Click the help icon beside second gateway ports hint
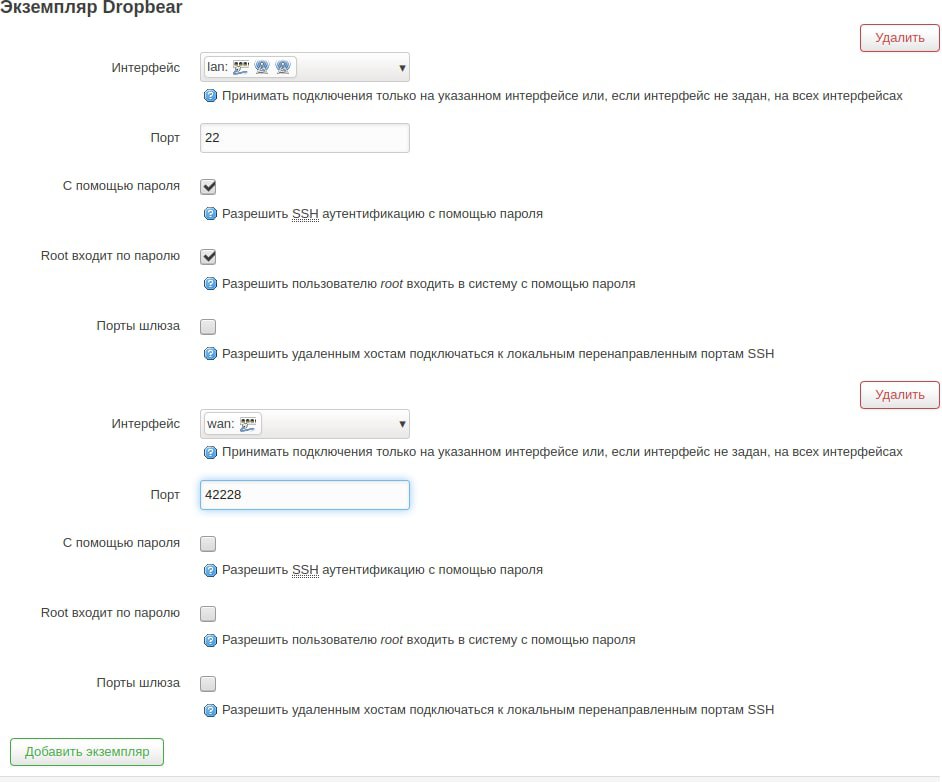This screenshot has height=782, width=942. tap(210, 711)
